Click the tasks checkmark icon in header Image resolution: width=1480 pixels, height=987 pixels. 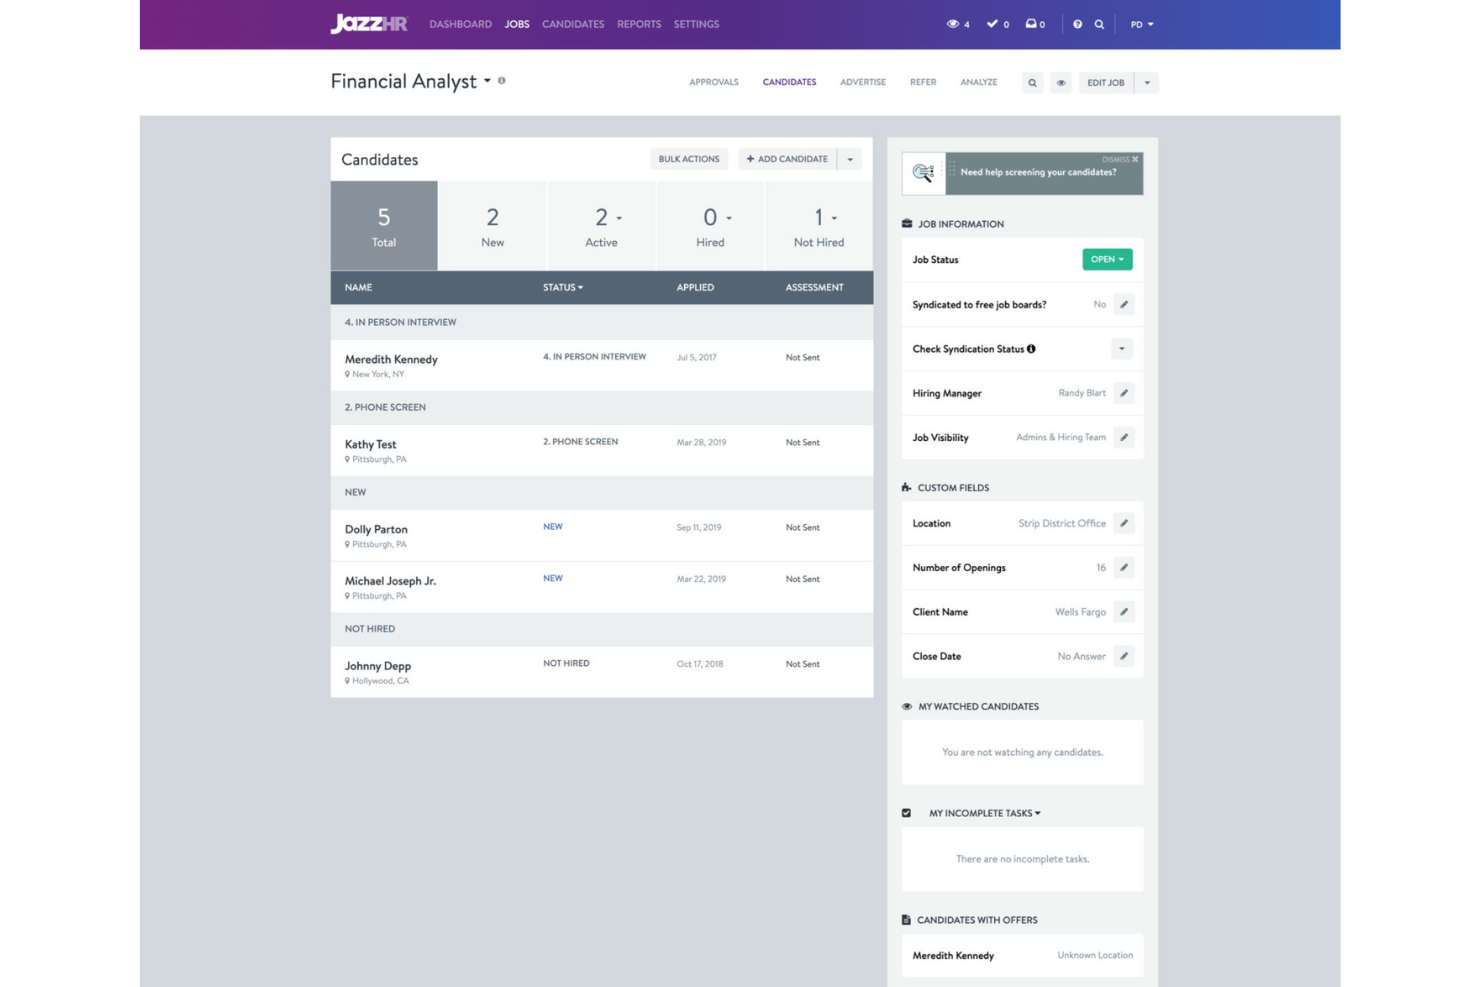pyautogui.click(x=992, y=24)
